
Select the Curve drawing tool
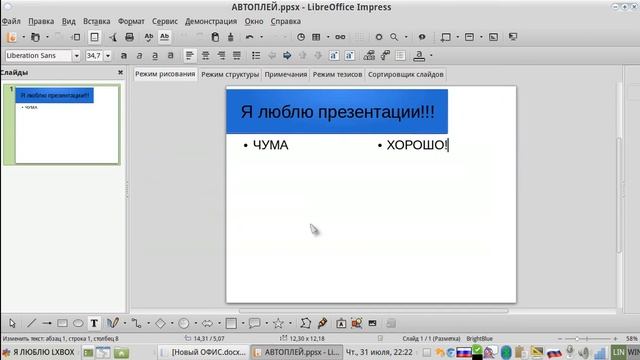[x=113, y=323]
